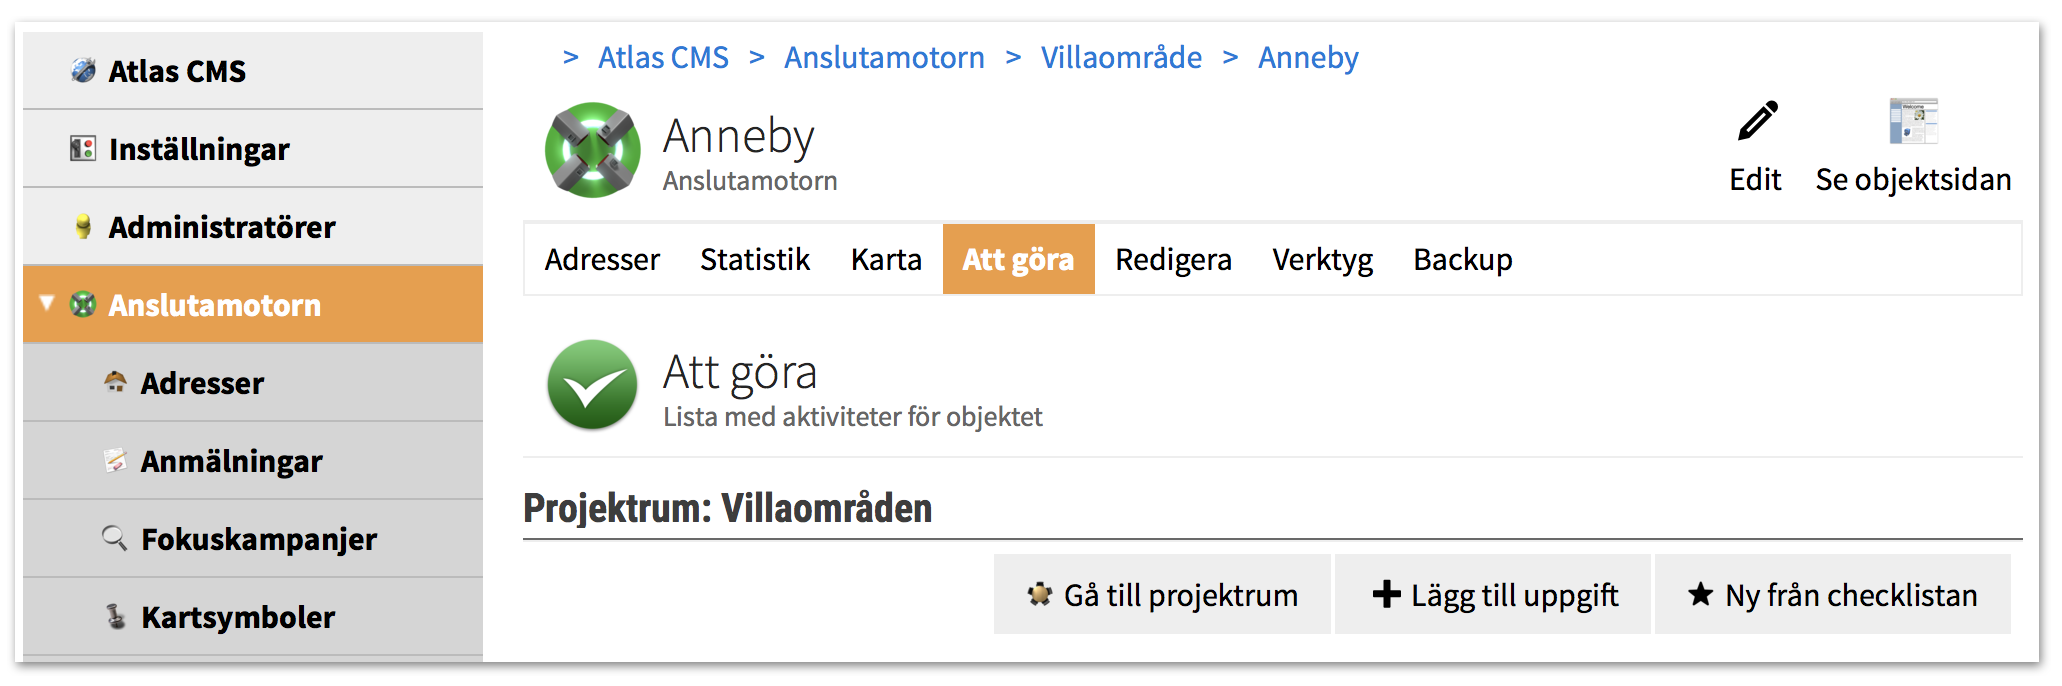Click the Atlas CMS globe icon
Screen dimensions: 2062x686
pos(84,70)
